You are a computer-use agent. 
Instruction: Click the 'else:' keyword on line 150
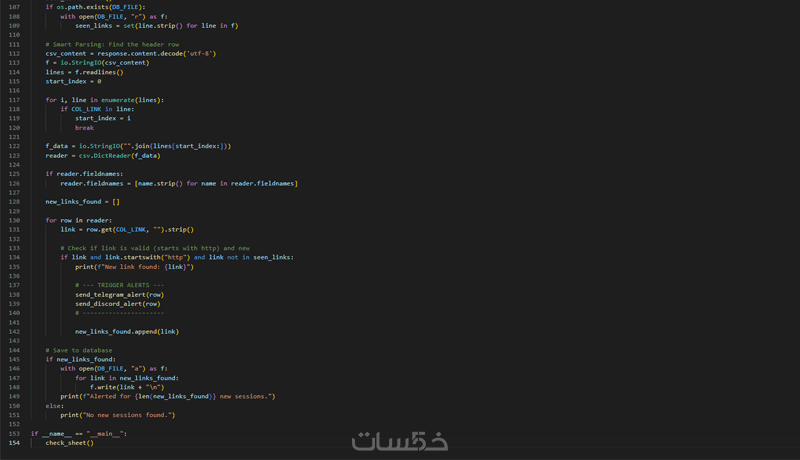(x=55, y=406)
